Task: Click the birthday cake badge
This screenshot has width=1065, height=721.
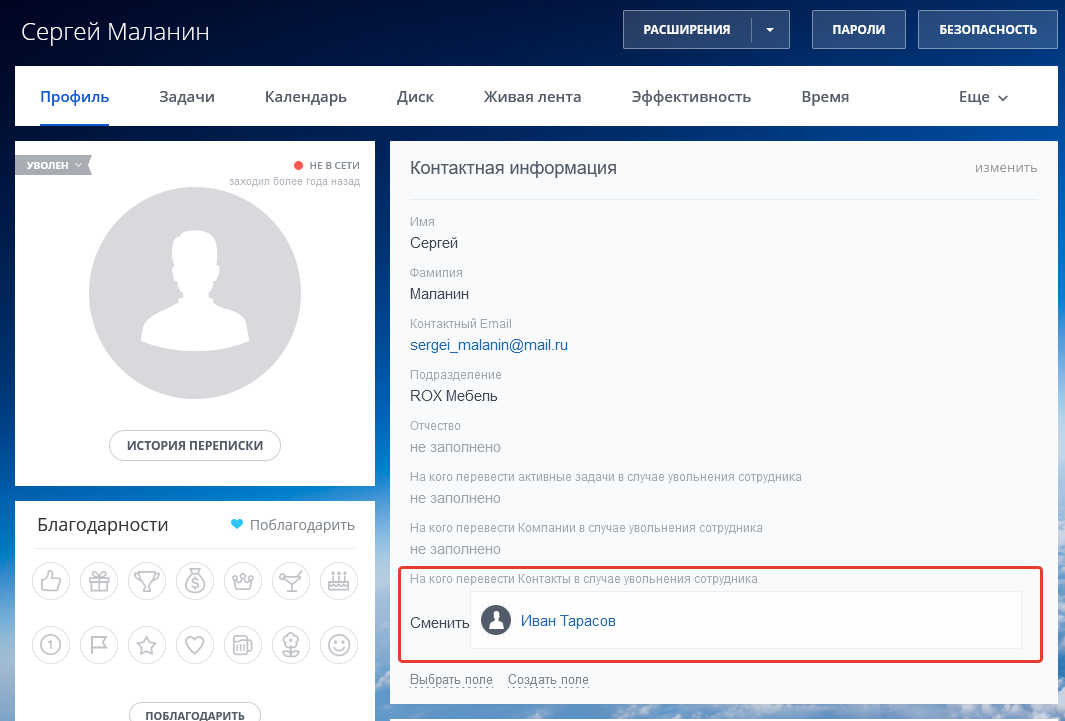Action: 339,580
